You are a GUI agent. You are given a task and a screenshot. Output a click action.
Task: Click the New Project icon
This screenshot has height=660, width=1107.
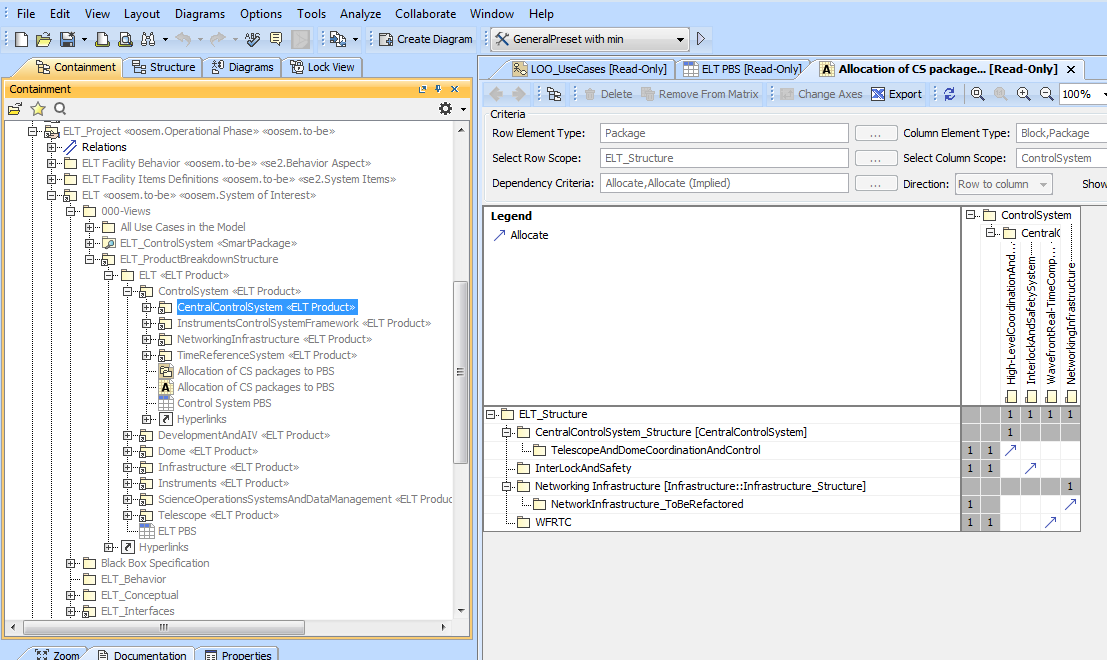22,39
